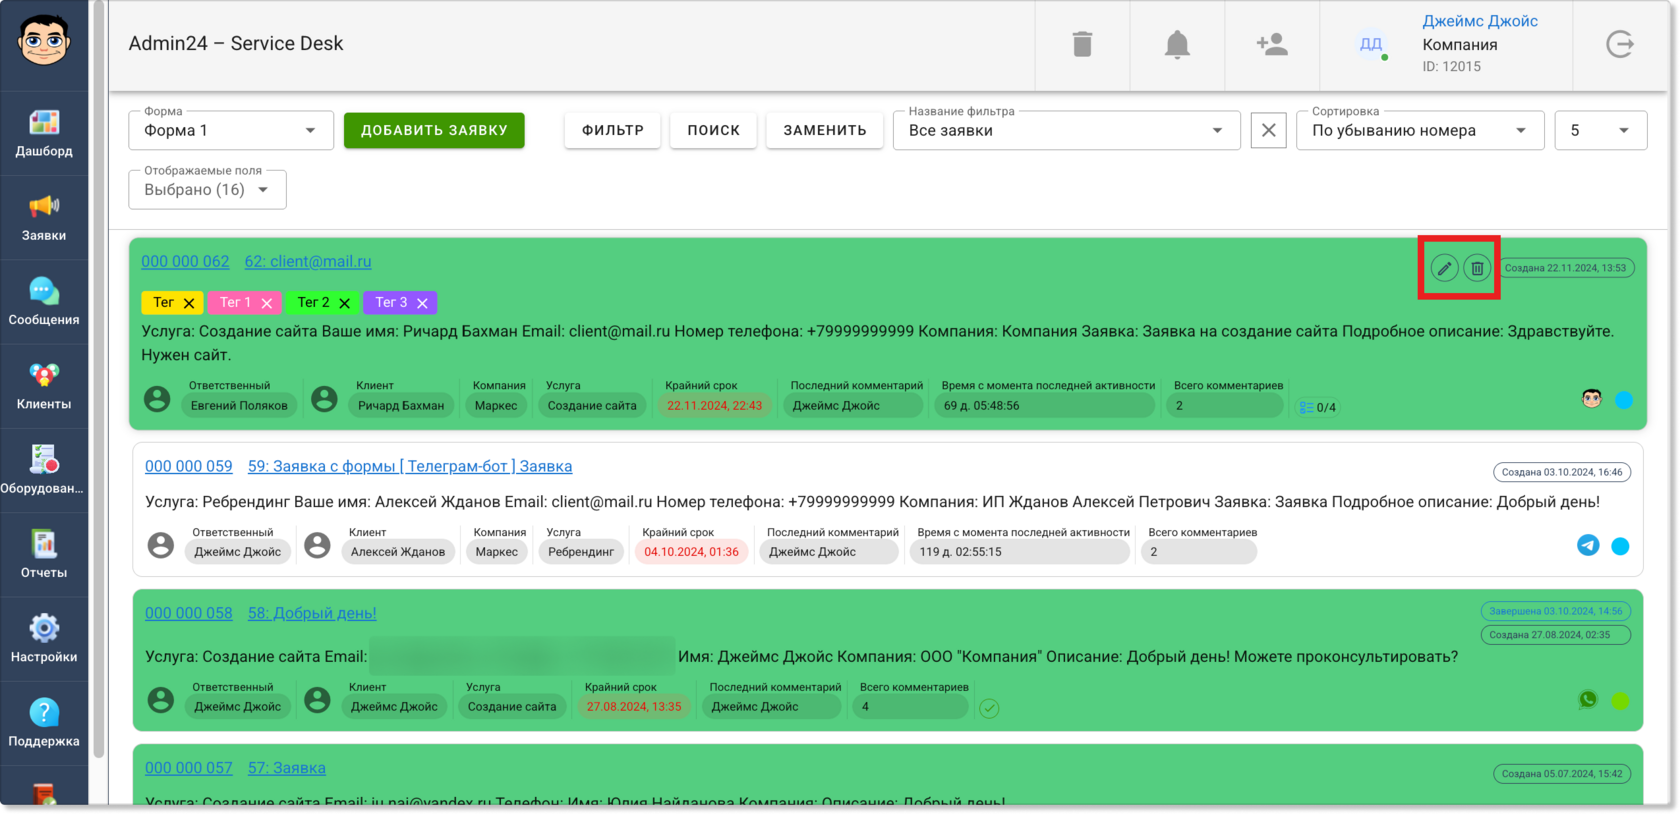Open Оборудование in the sidebar
The image size is (1680, 814).
click(x=44, y=470)
